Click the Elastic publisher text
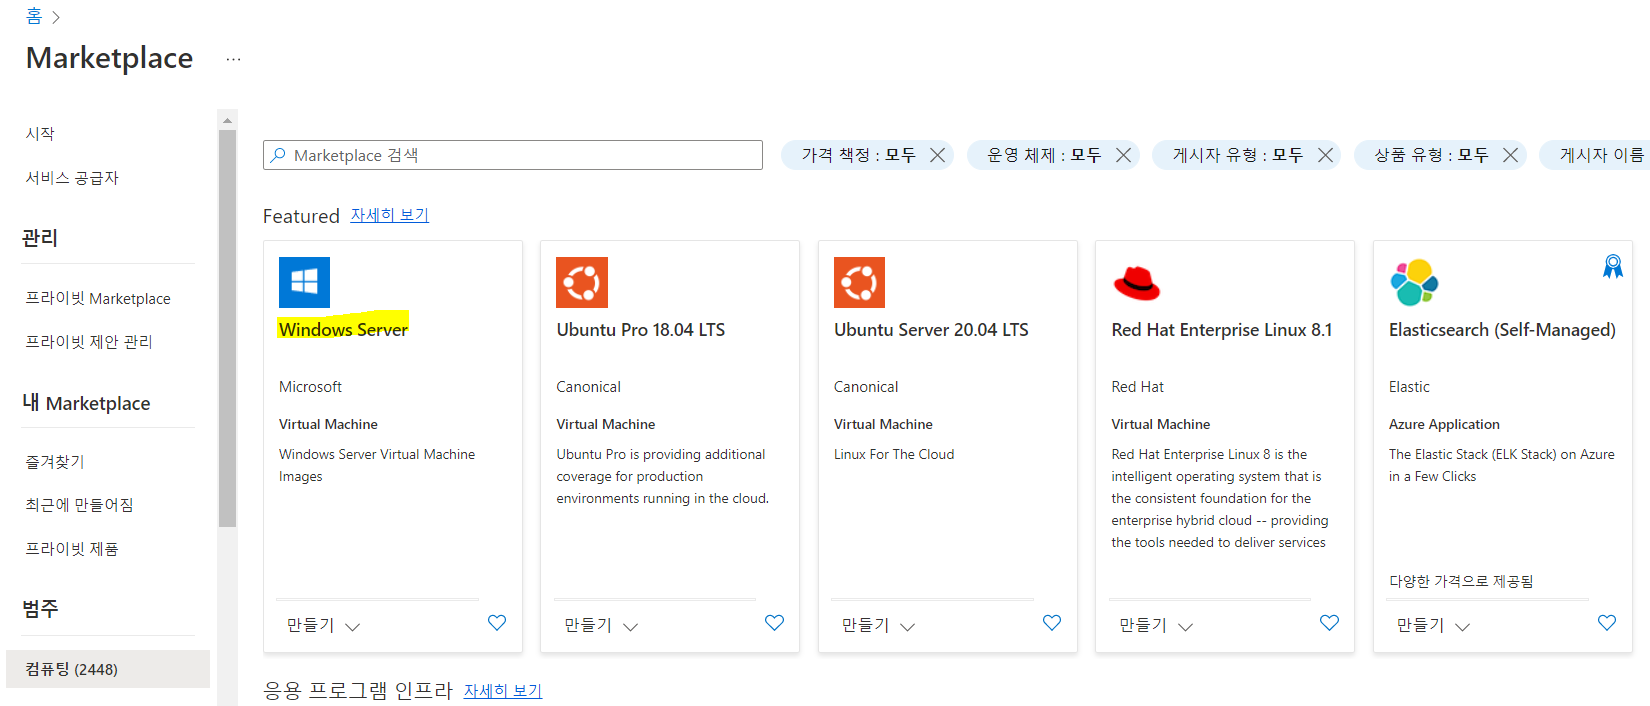This screenshot has height=706, width=1650. [x=1409, y=387]
